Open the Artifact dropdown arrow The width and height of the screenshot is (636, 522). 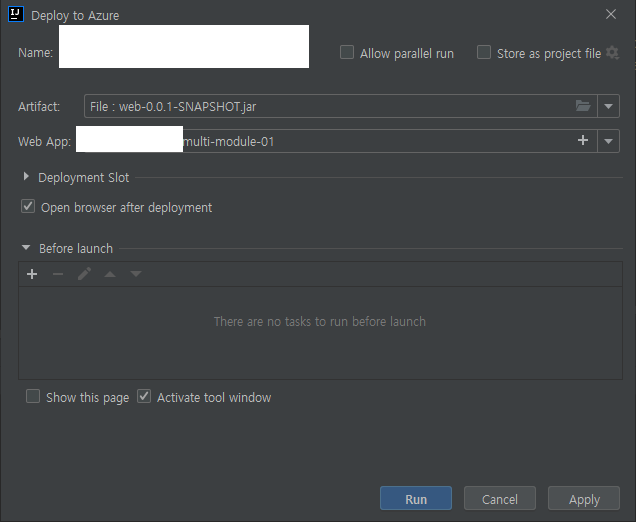pyautogui.click(x=608, y=106)
